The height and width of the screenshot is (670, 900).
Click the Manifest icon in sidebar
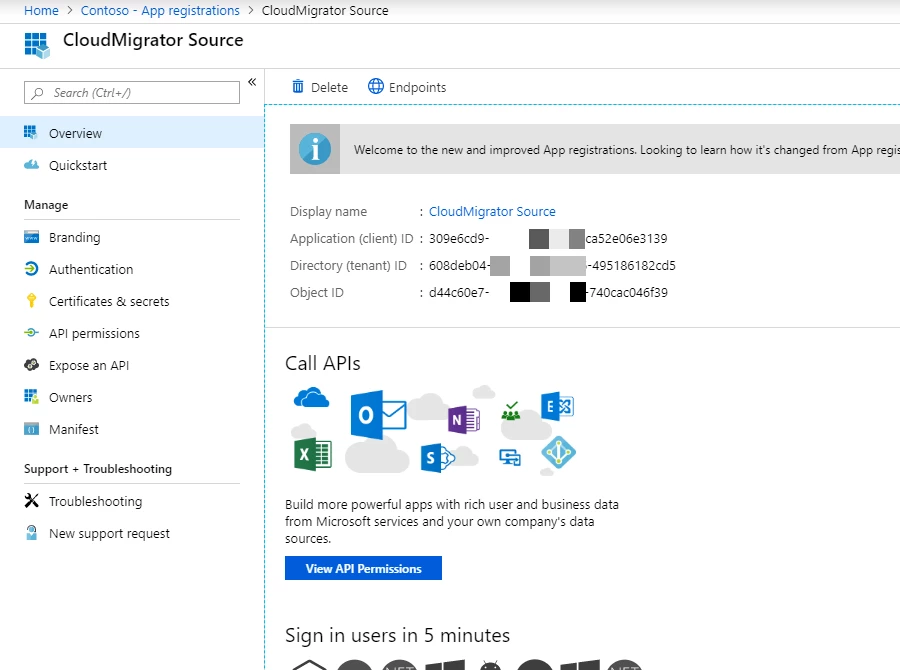pos(32,429)
